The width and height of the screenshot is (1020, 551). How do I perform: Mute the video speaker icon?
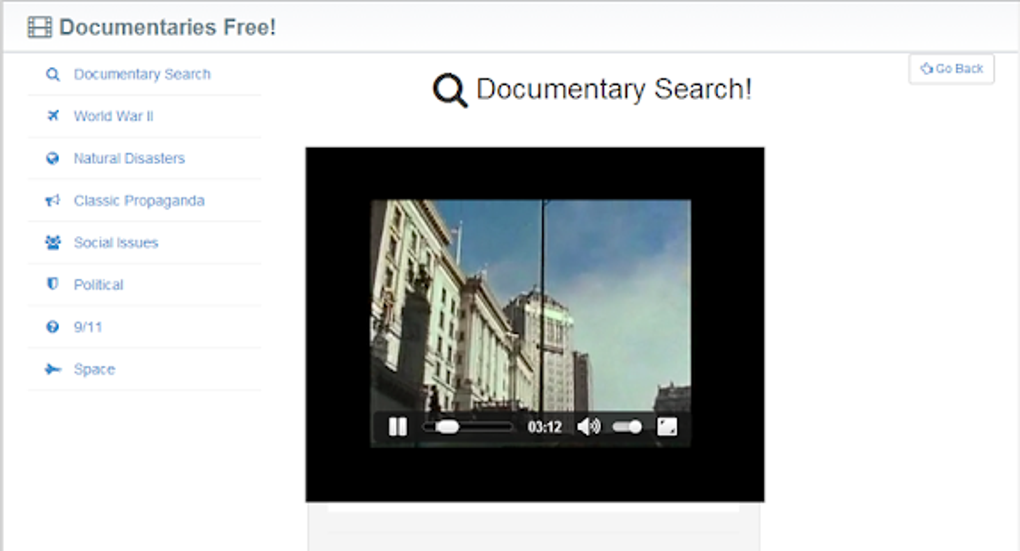coord(589,427)
